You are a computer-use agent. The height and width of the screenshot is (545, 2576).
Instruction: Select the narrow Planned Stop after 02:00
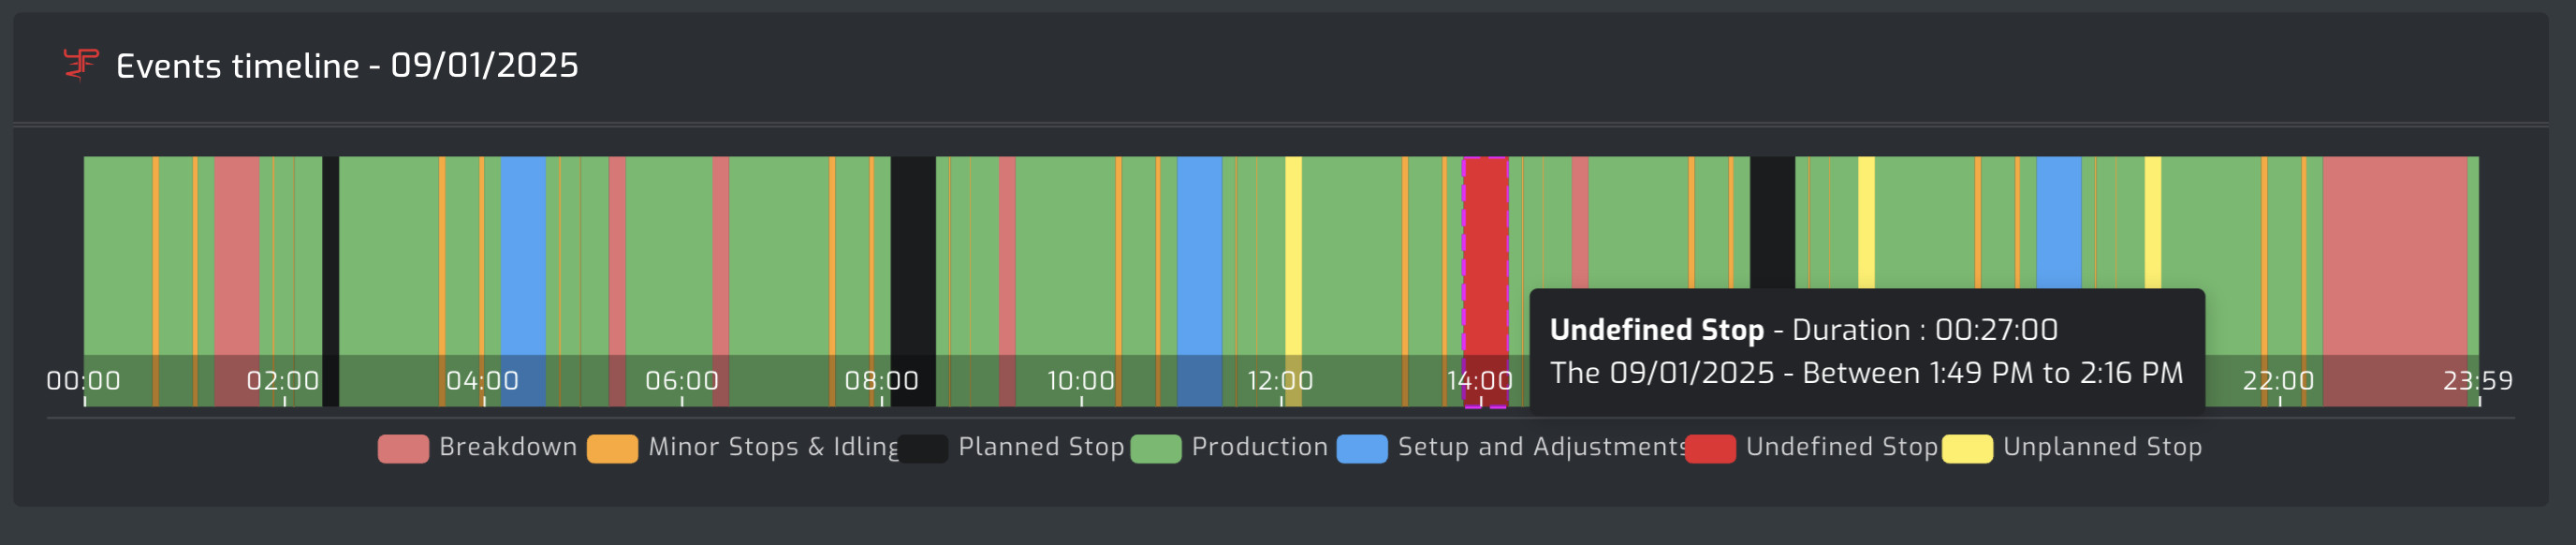[330, 281]
